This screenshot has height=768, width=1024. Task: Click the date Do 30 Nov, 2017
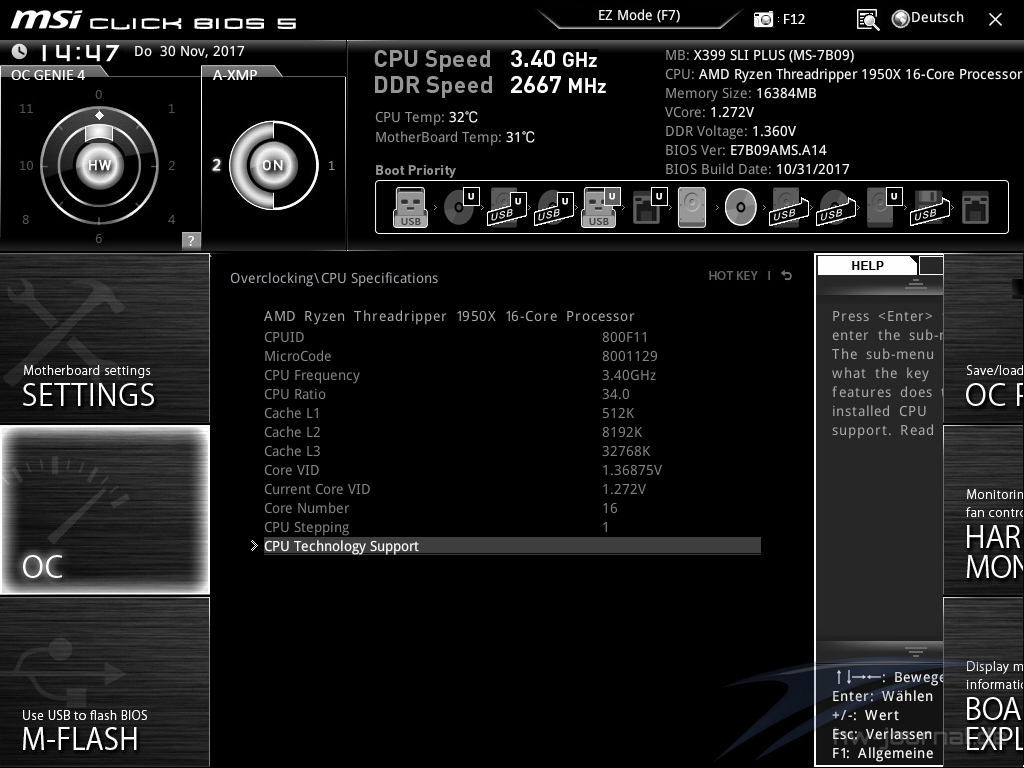[x=189, y=51]
